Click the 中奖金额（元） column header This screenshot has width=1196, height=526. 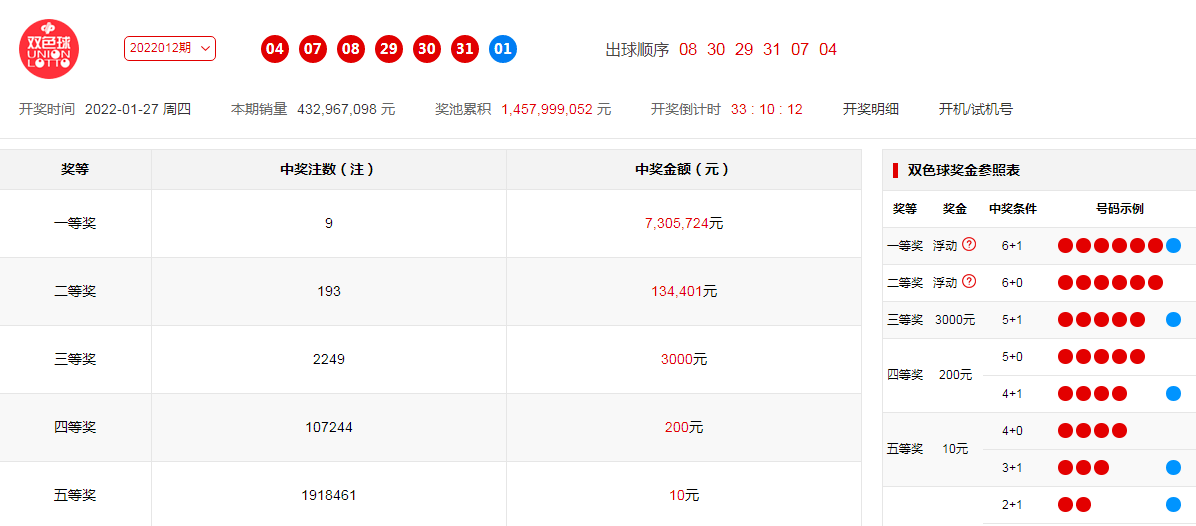683,169
